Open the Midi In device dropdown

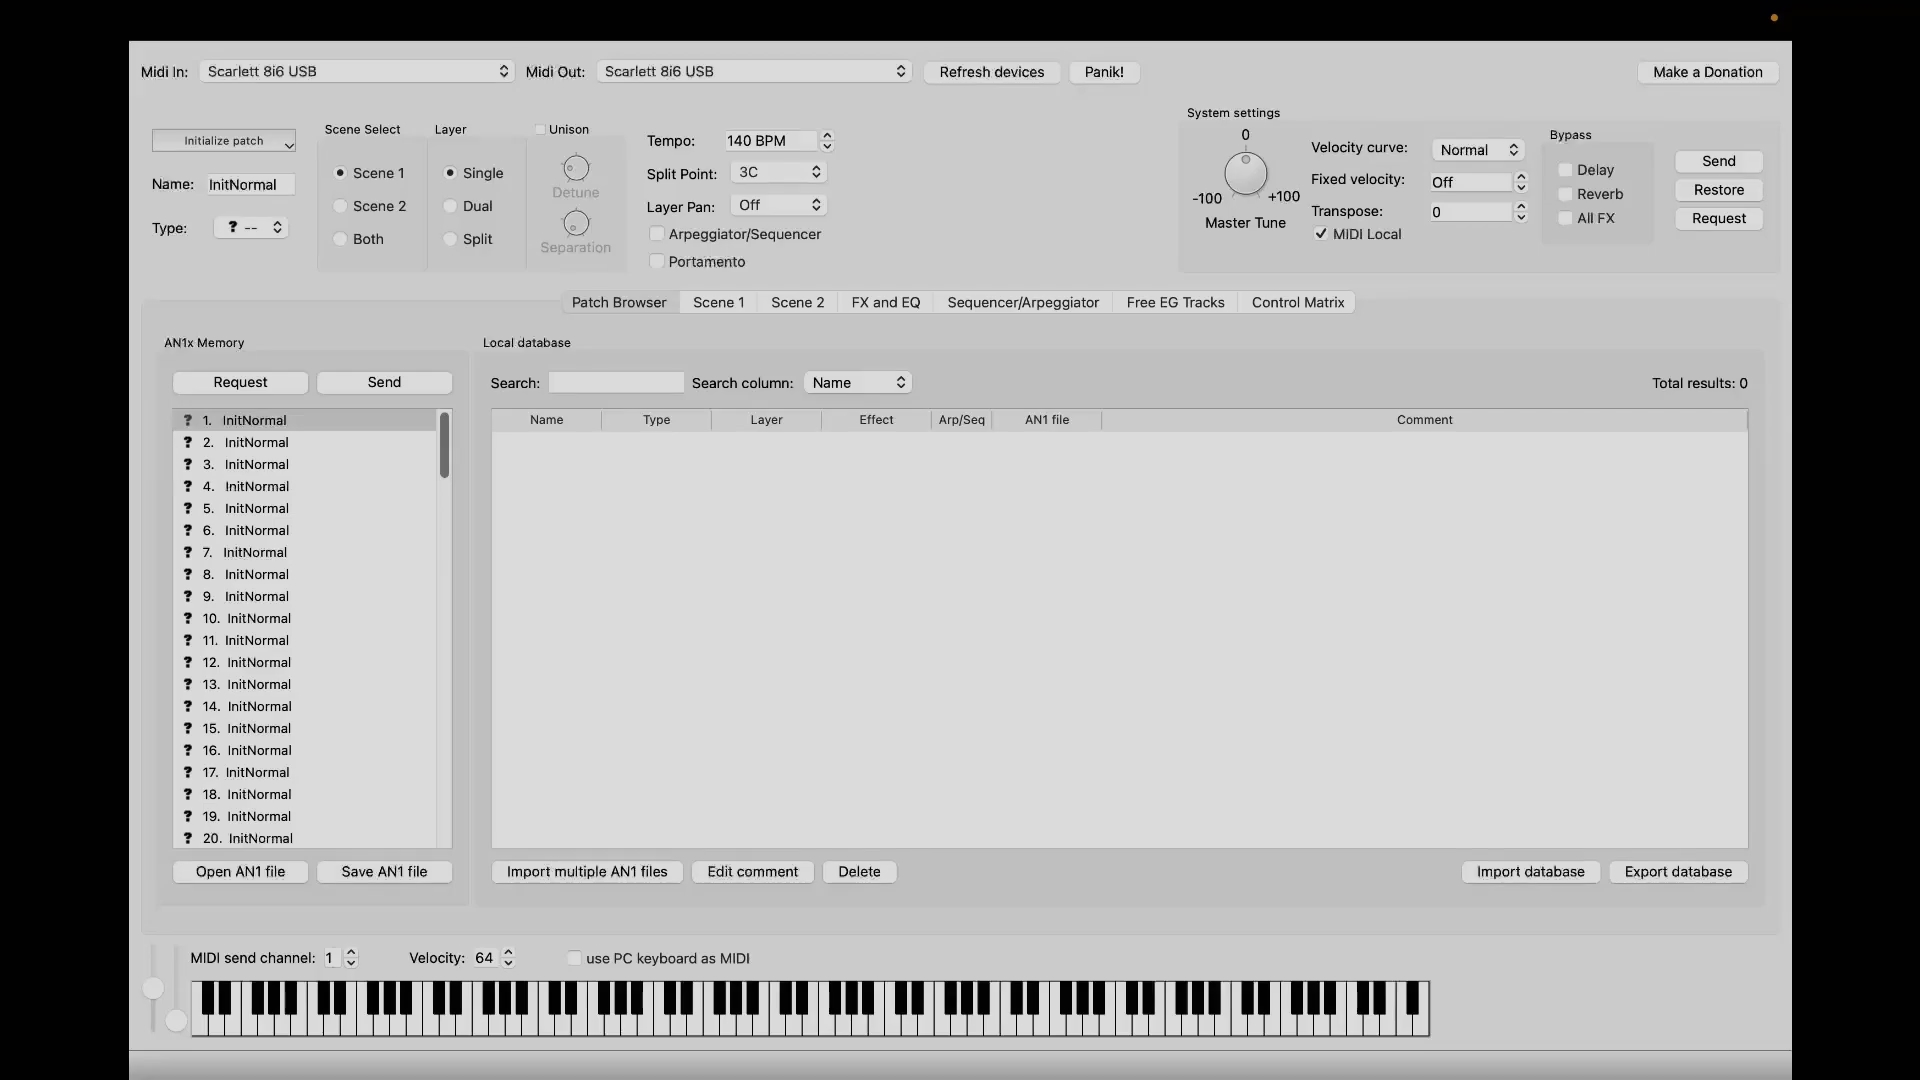click(357, 72)
